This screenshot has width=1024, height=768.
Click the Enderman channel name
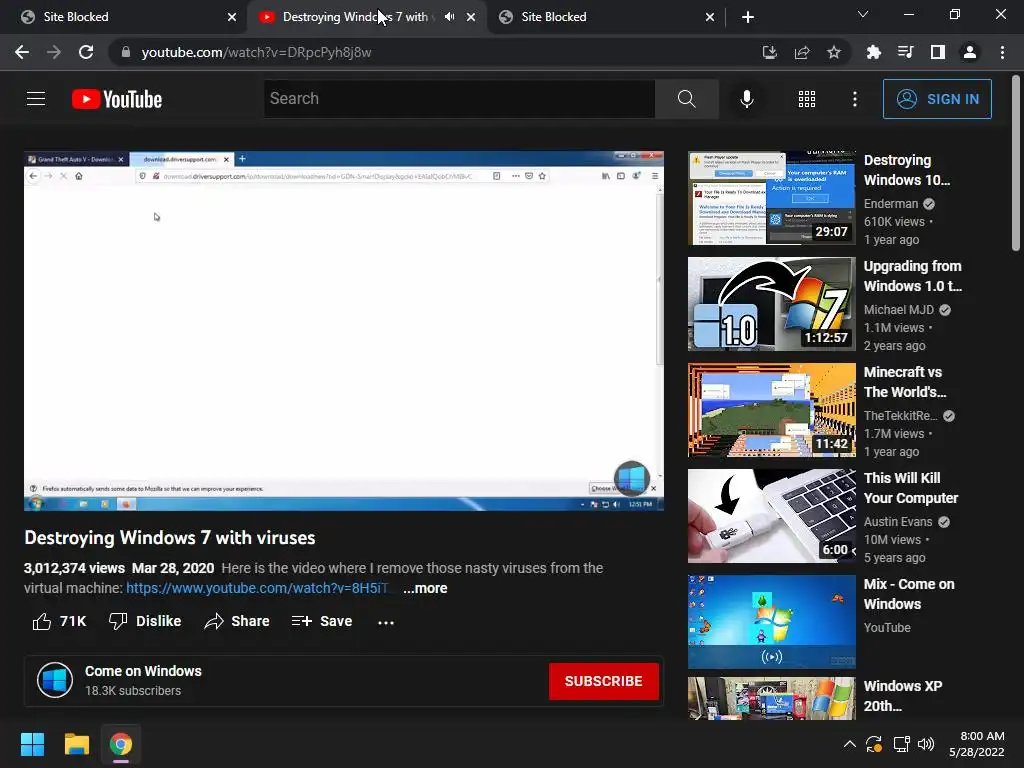[891, 204]
